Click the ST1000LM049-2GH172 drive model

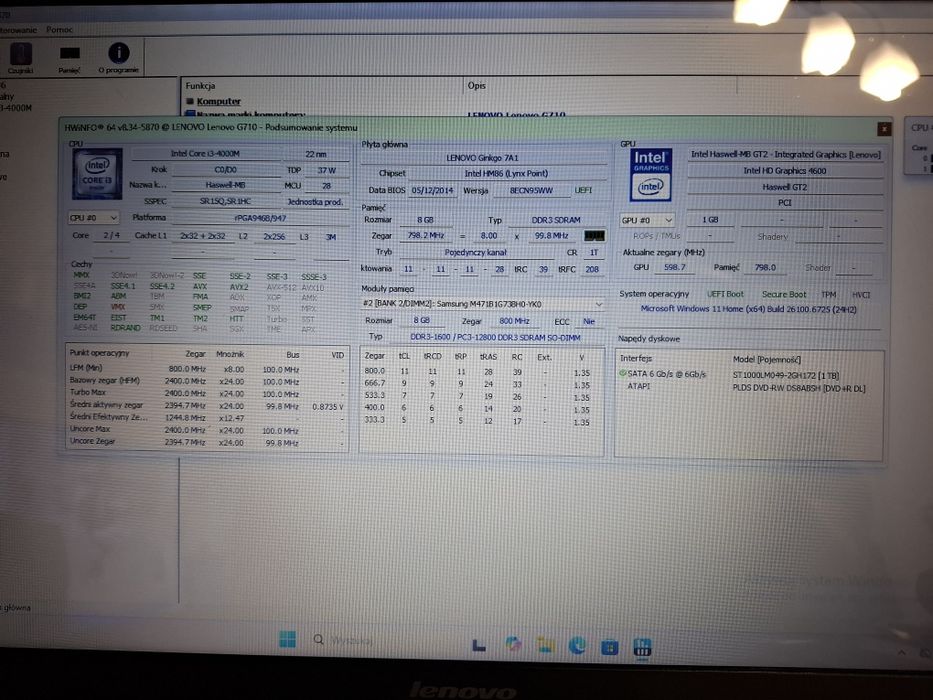(786, 376)
